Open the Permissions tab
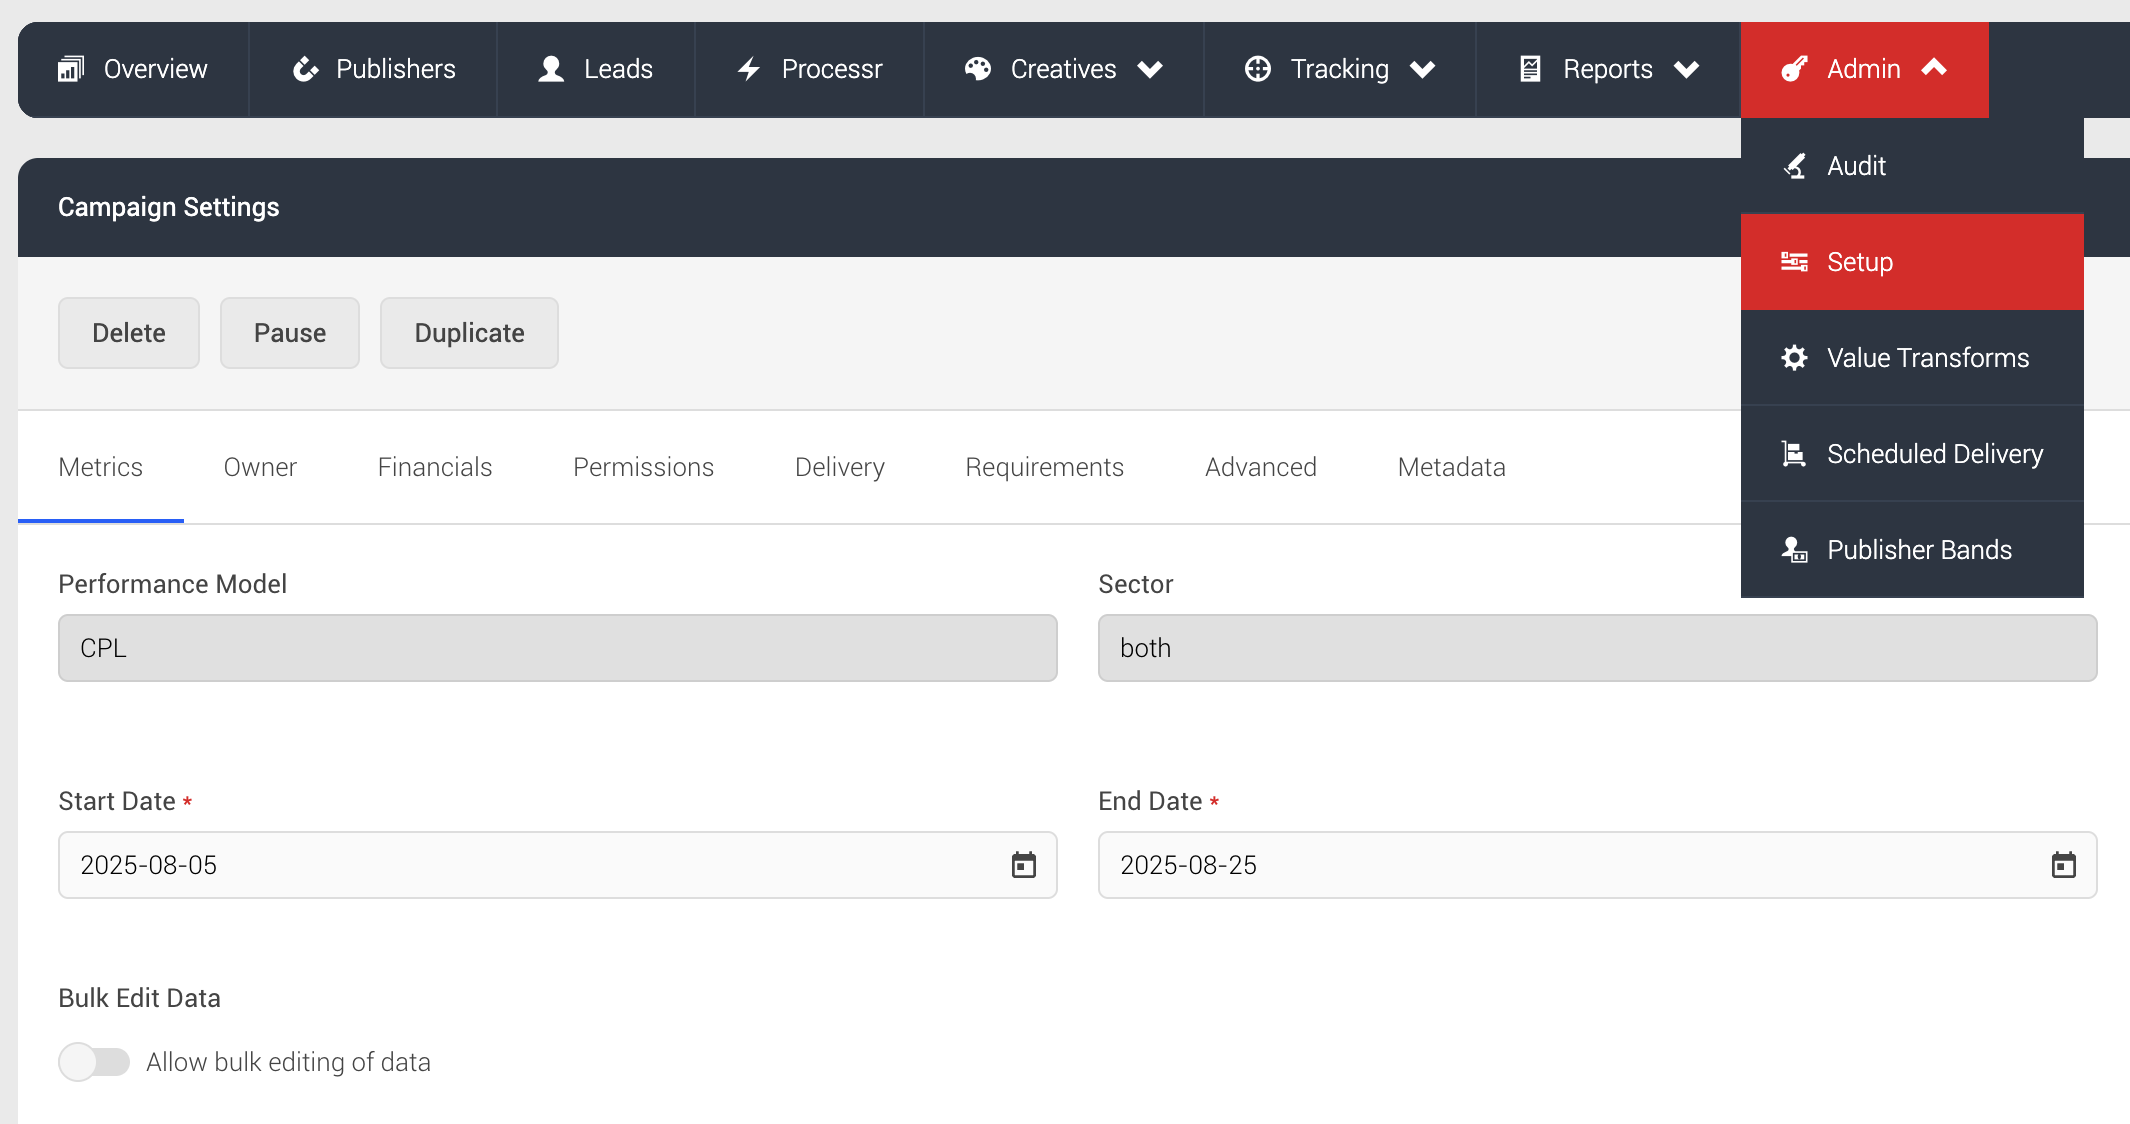Image resolution: width=2130 pixels, height=1124 pixels. tap(643, 467)
